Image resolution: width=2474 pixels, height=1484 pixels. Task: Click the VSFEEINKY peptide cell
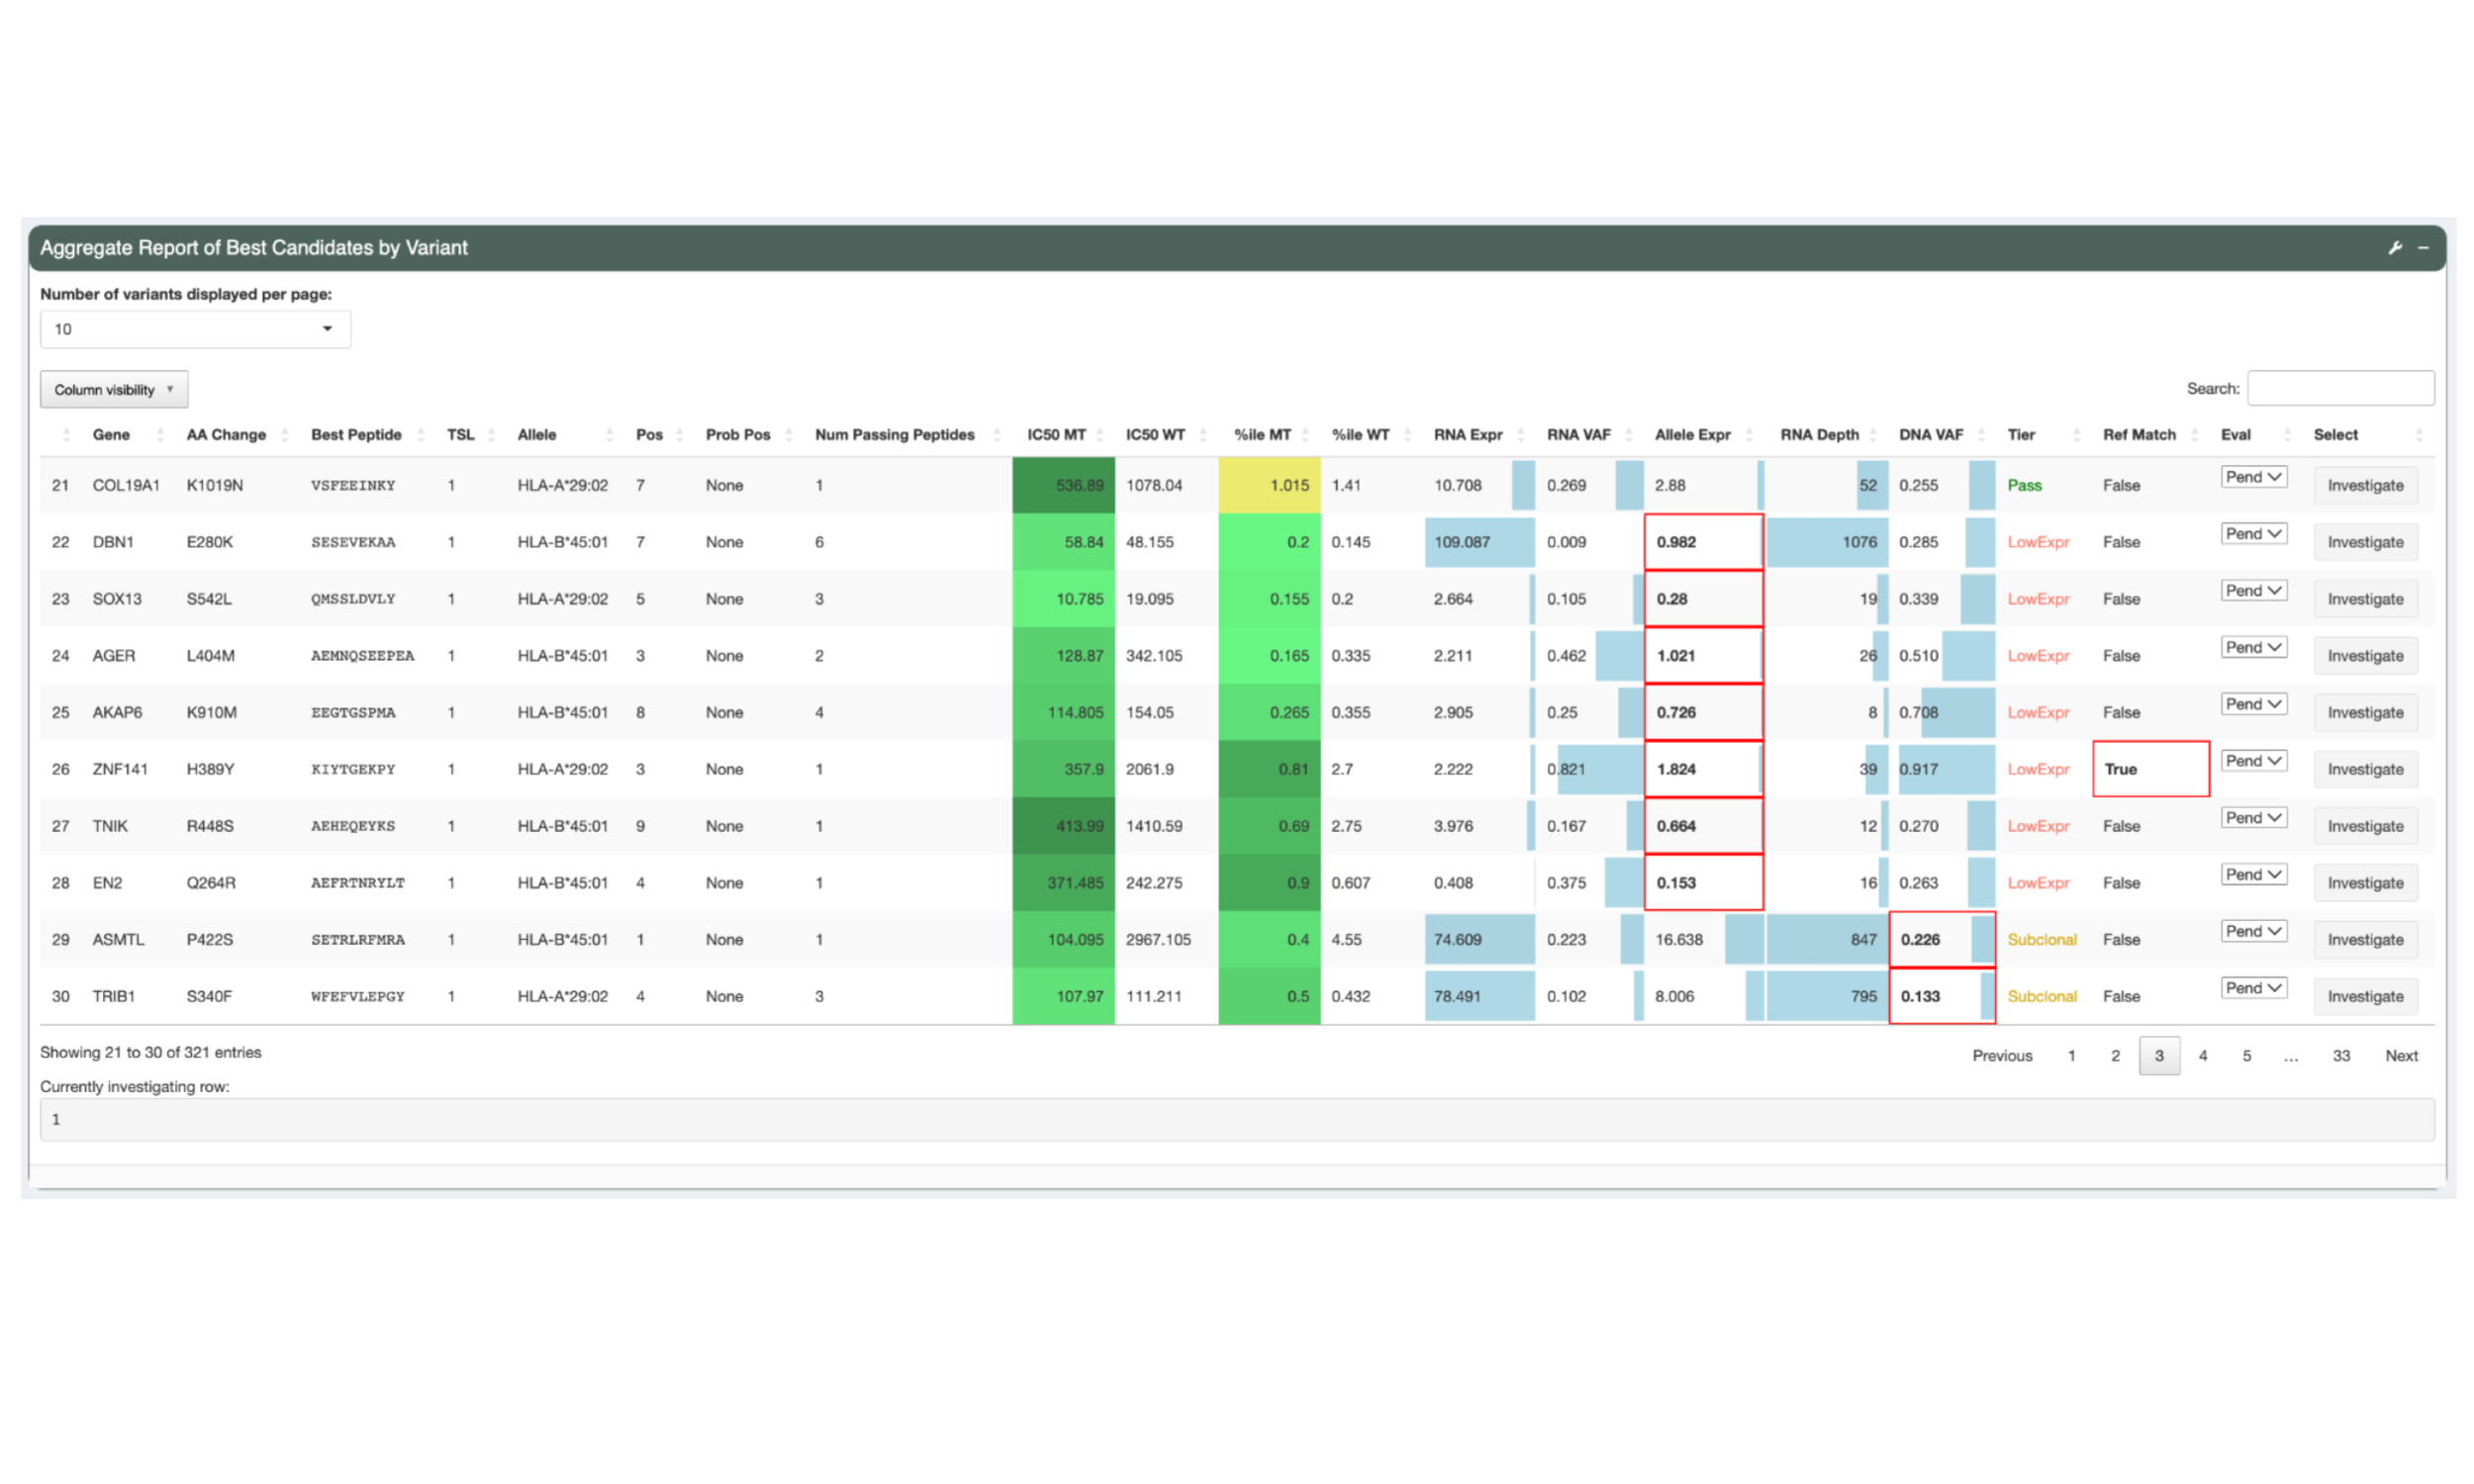point(353,485)
